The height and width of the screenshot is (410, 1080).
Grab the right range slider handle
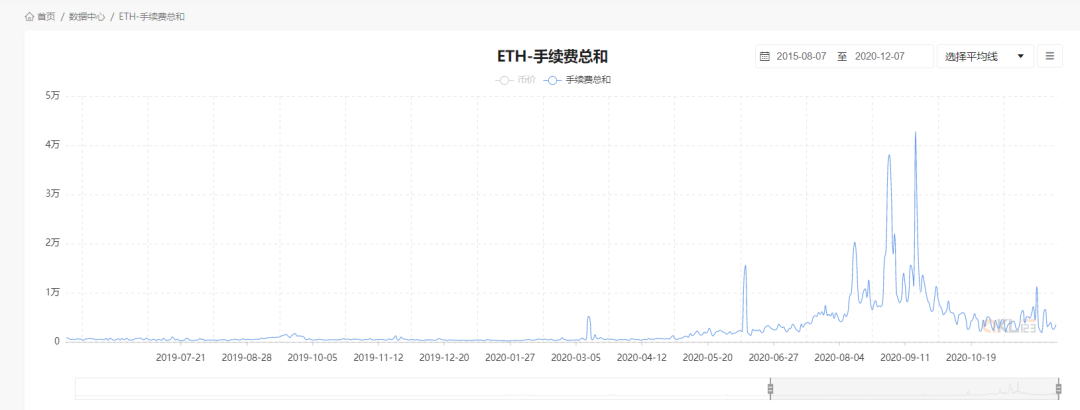(1059, 389)
